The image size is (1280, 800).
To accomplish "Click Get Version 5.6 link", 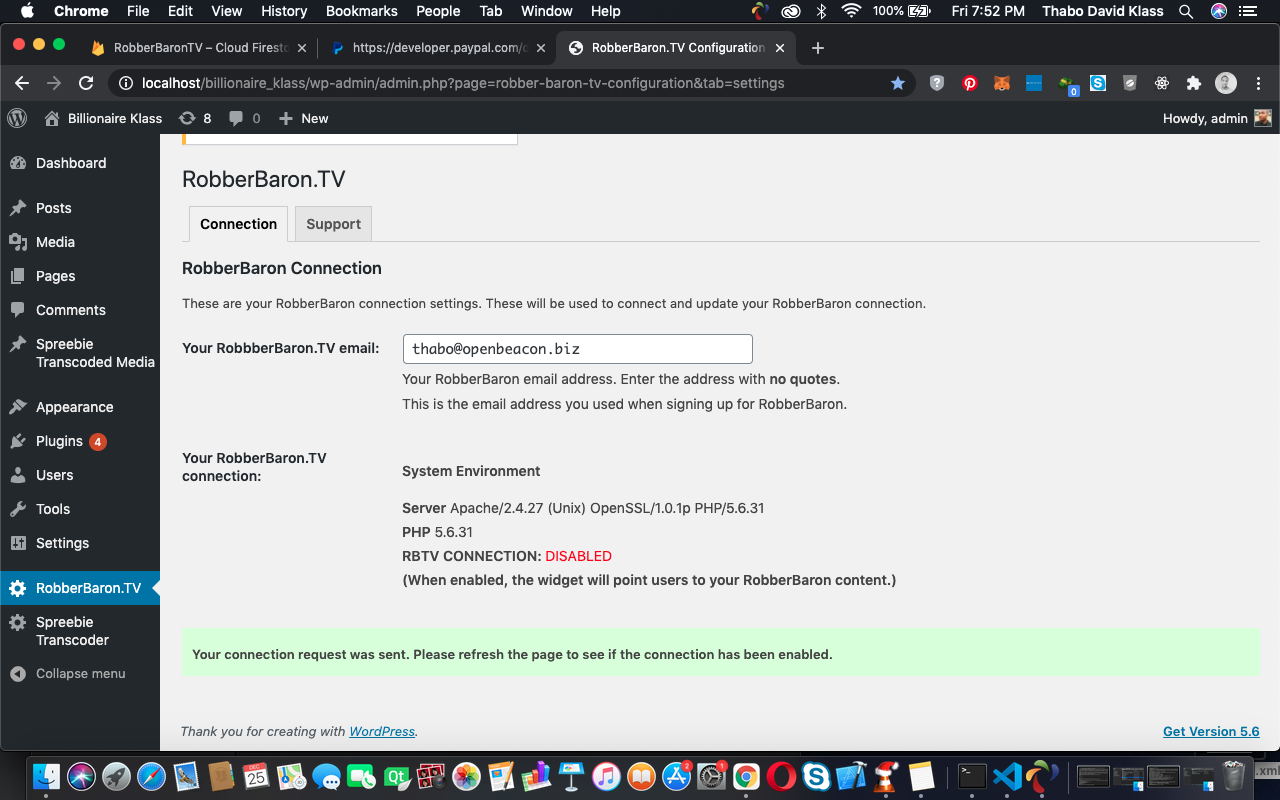I will pos(1211,731).
